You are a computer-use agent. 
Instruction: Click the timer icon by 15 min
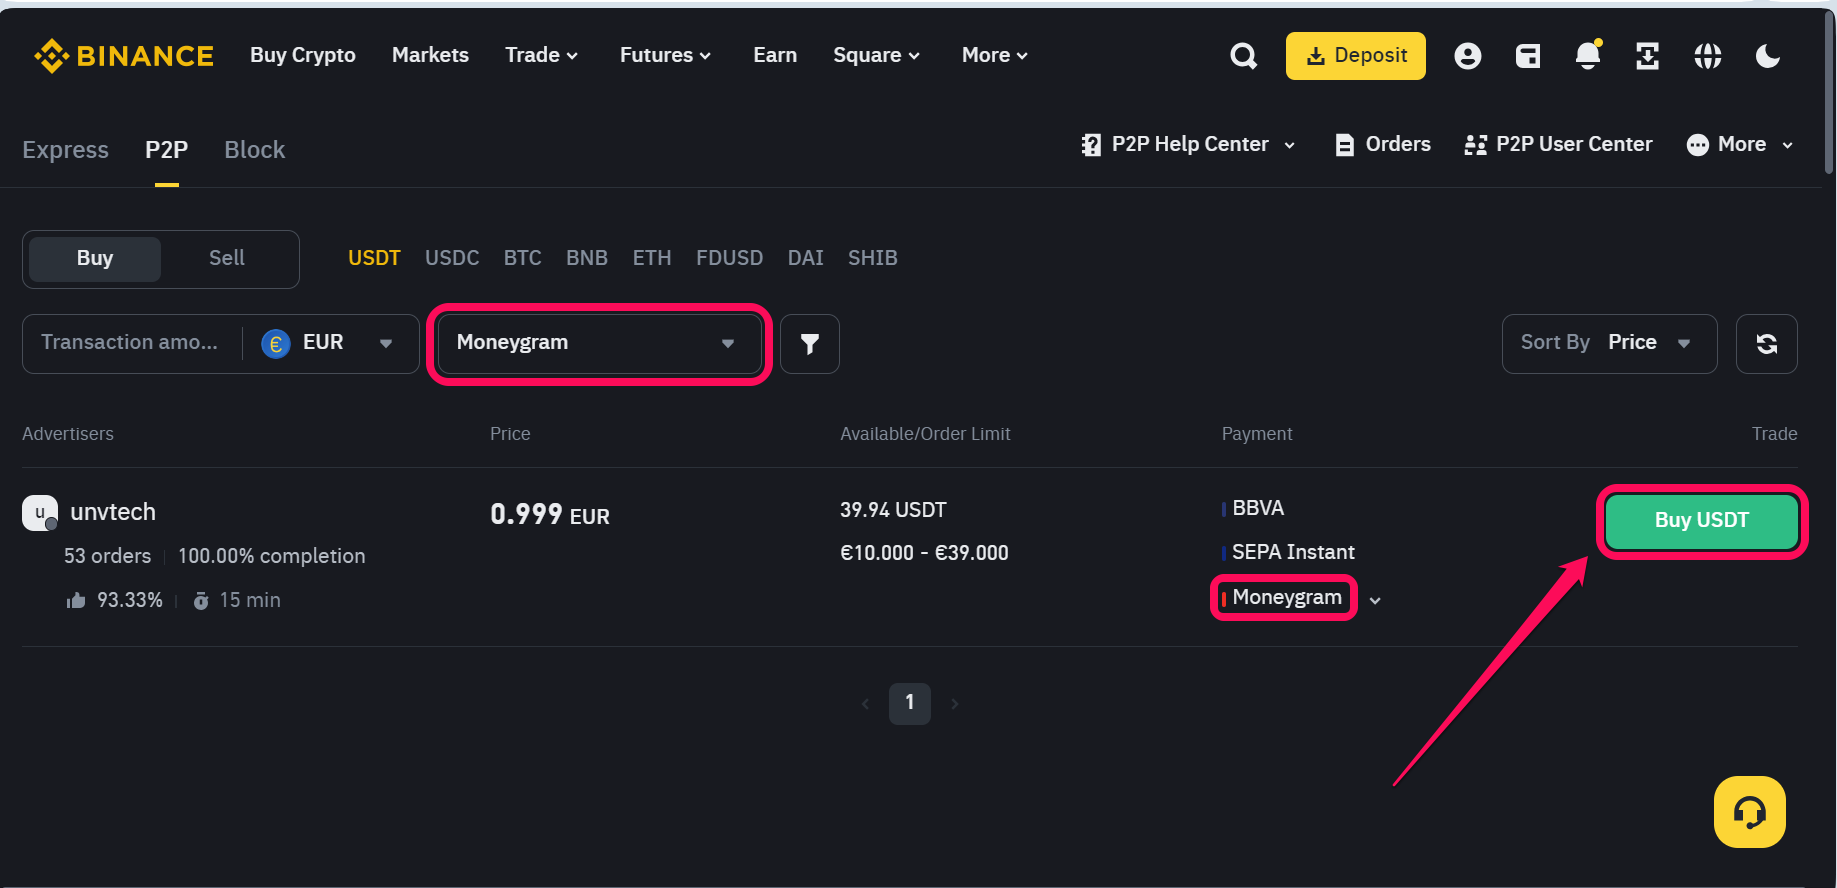[x=201, y=600]
